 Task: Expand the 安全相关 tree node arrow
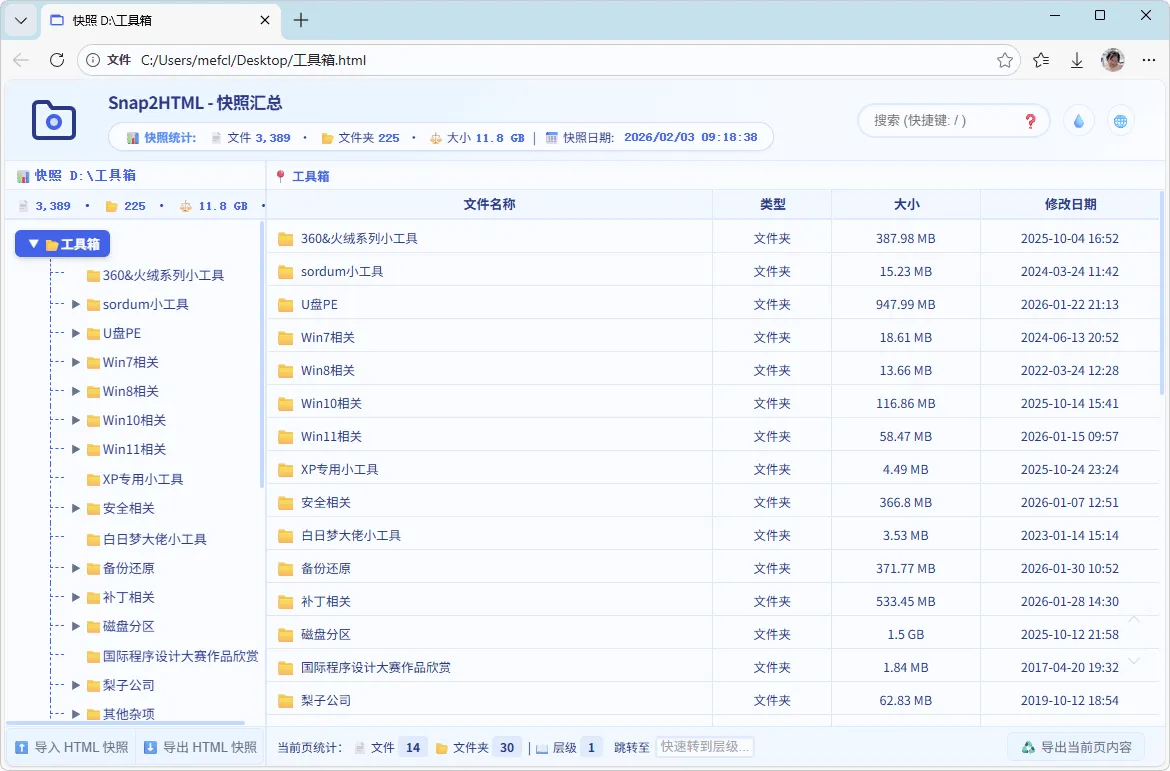(75, 508)
